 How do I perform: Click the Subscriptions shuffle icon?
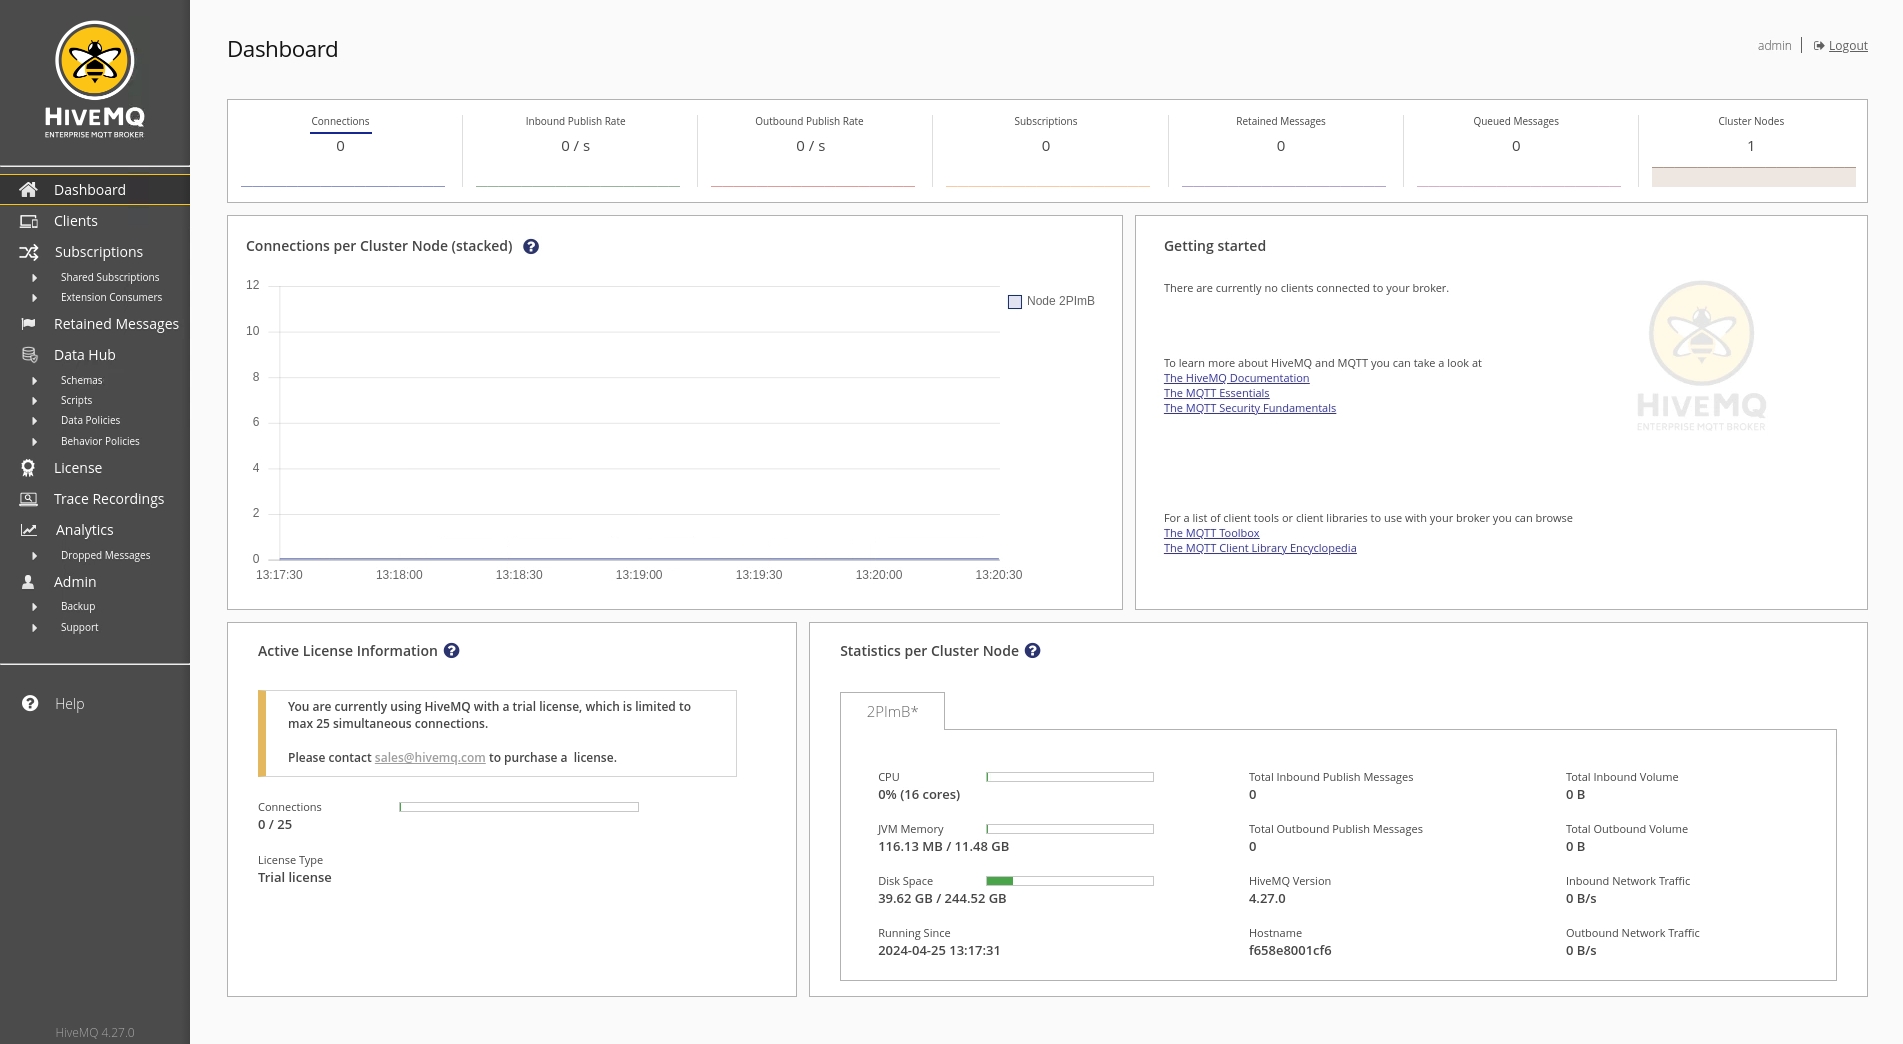[x=29, y=252]
